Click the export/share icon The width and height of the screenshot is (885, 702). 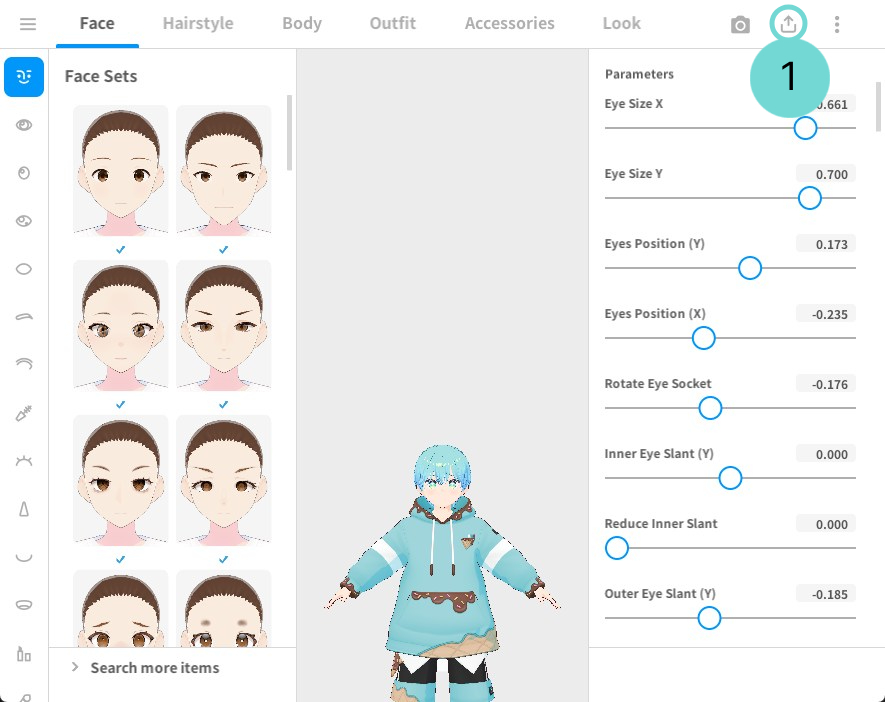click(789, 25)
